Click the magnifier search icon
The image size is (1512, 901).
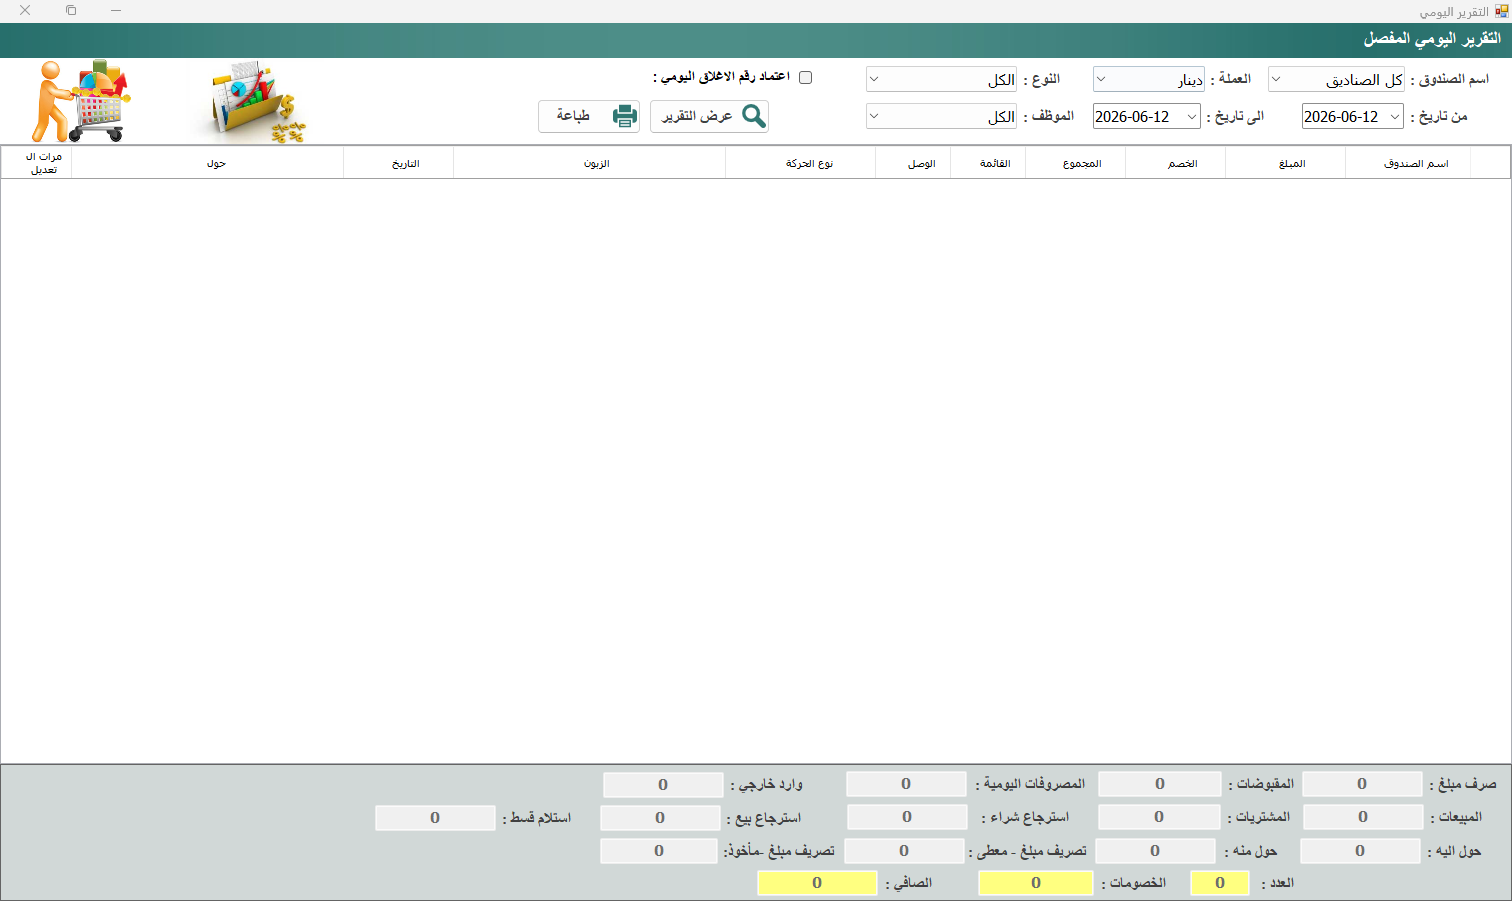coord(754,116)
